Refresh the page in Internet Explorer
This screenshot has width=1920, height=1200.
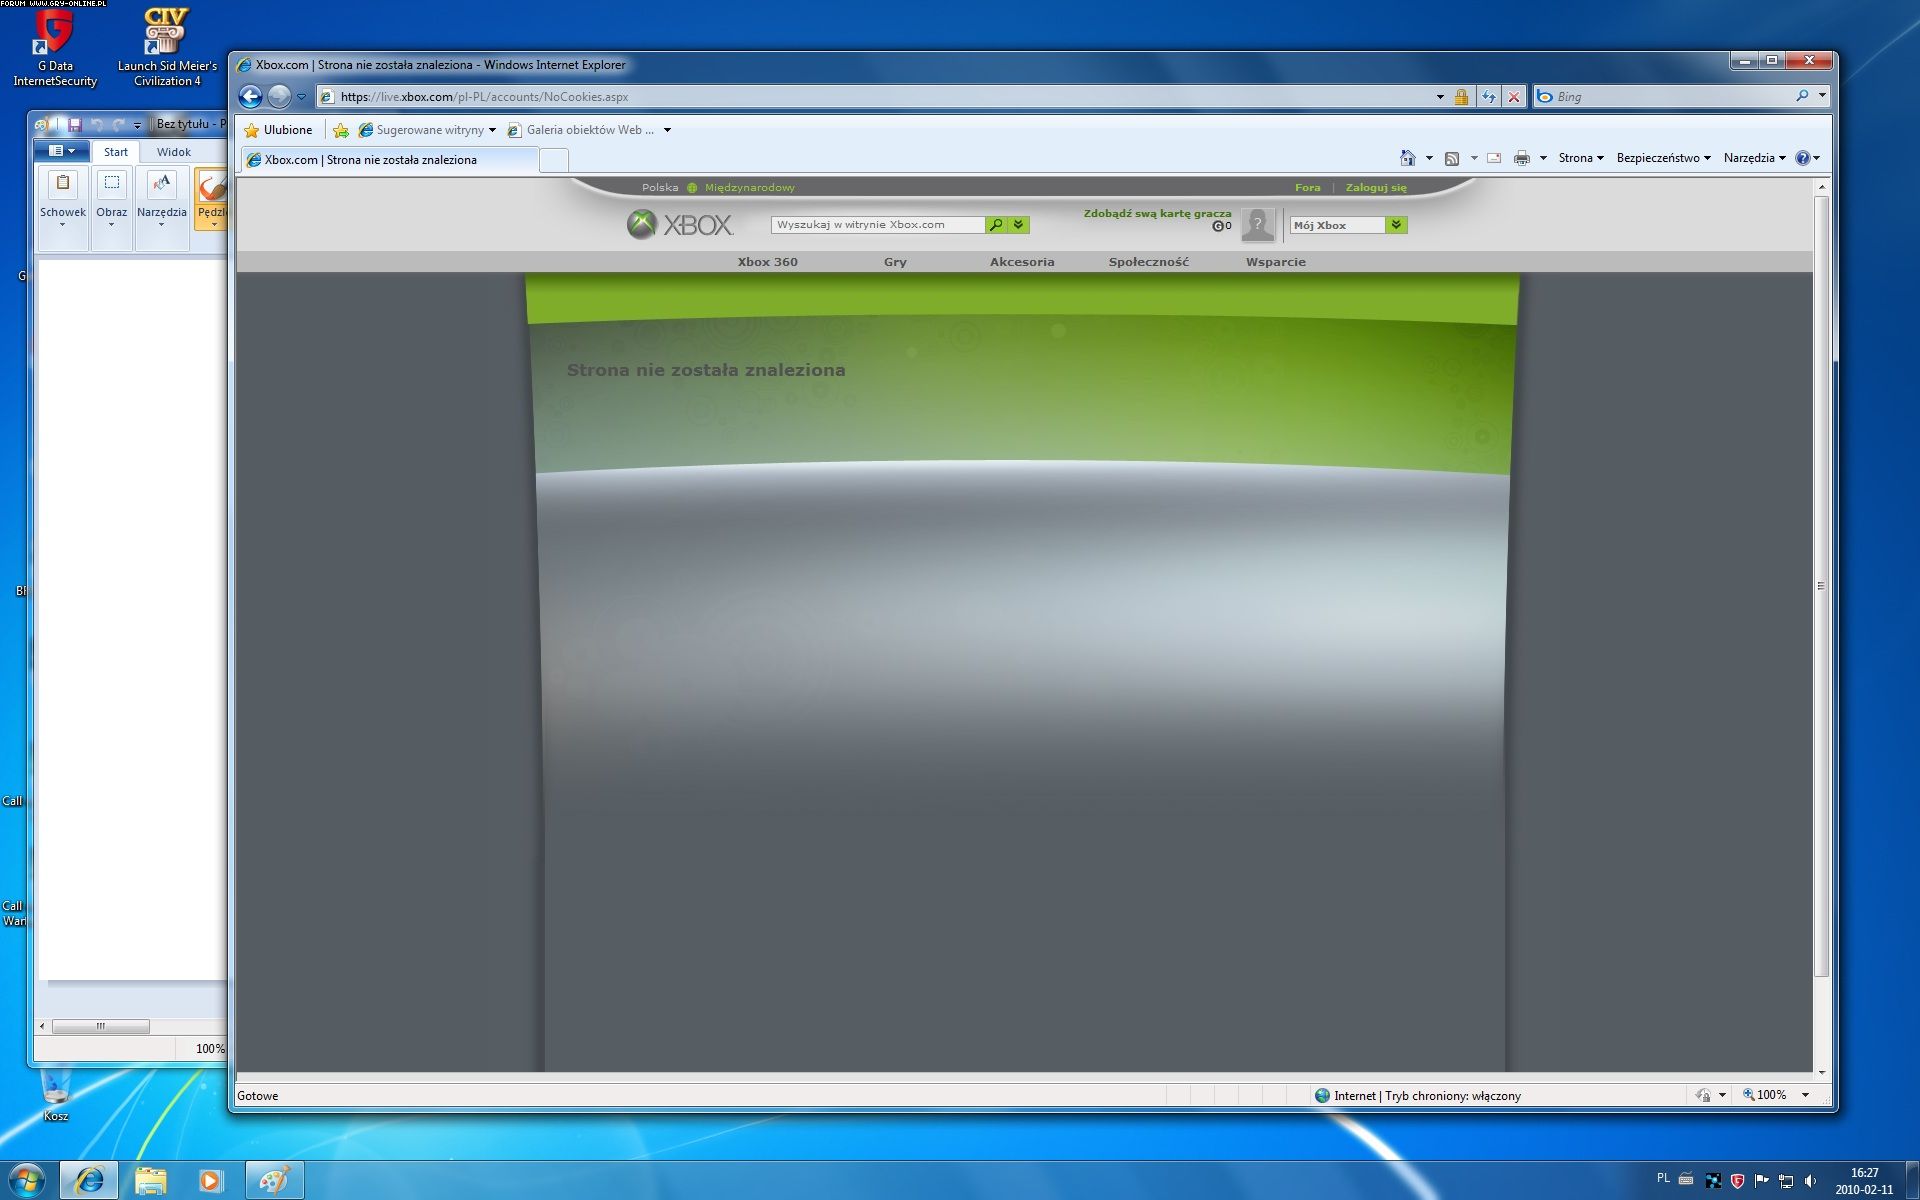[1489, 97]
